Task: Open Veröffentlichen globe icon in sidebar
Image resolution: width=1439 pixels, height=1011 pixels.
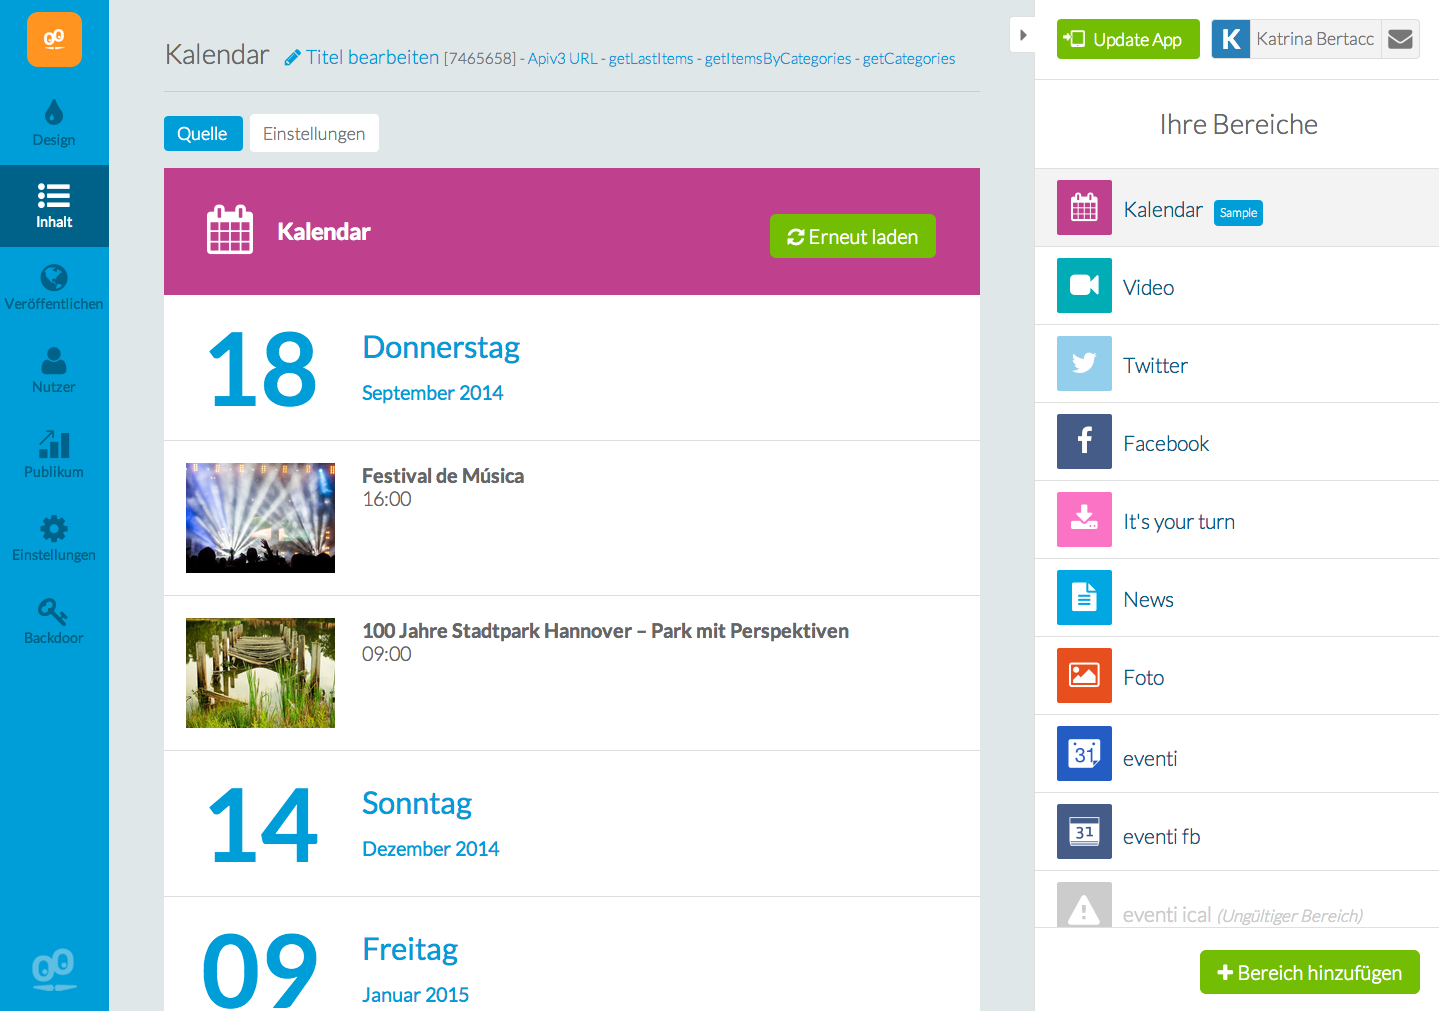Action: pyautogui.click(x=54, y=287)
